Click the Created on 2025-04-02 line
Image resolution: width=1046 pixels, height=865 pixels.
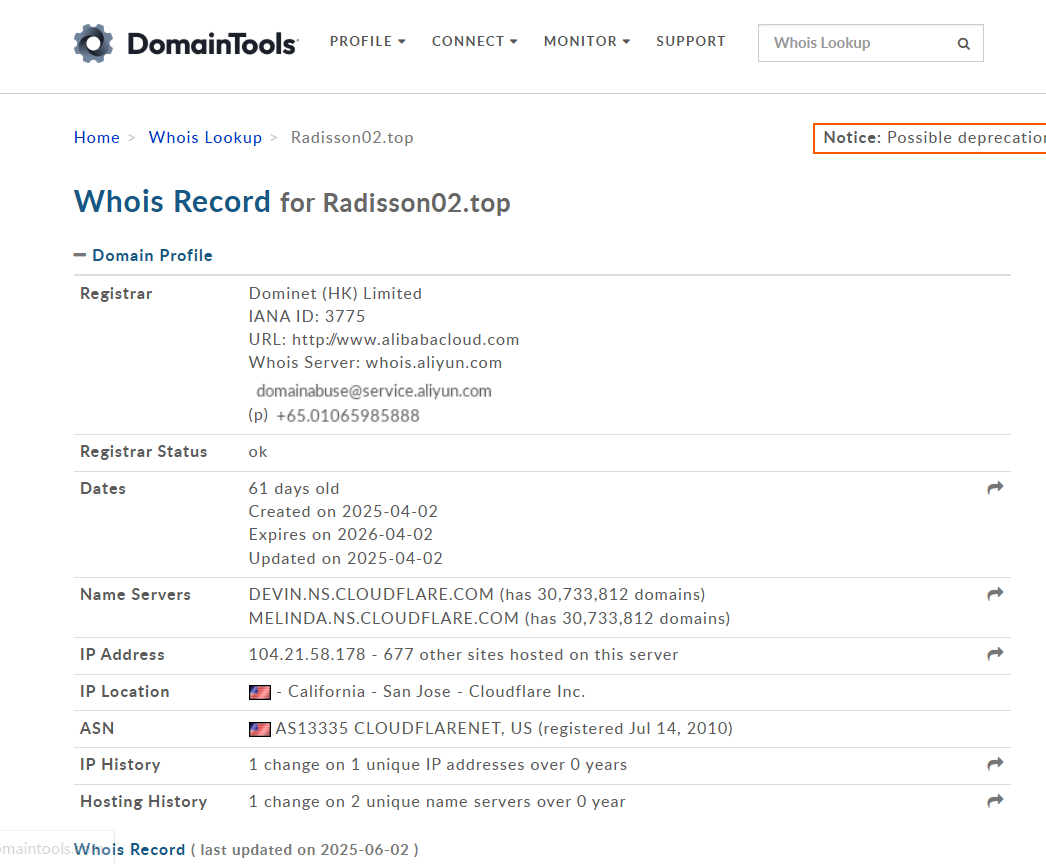point(344,512)
